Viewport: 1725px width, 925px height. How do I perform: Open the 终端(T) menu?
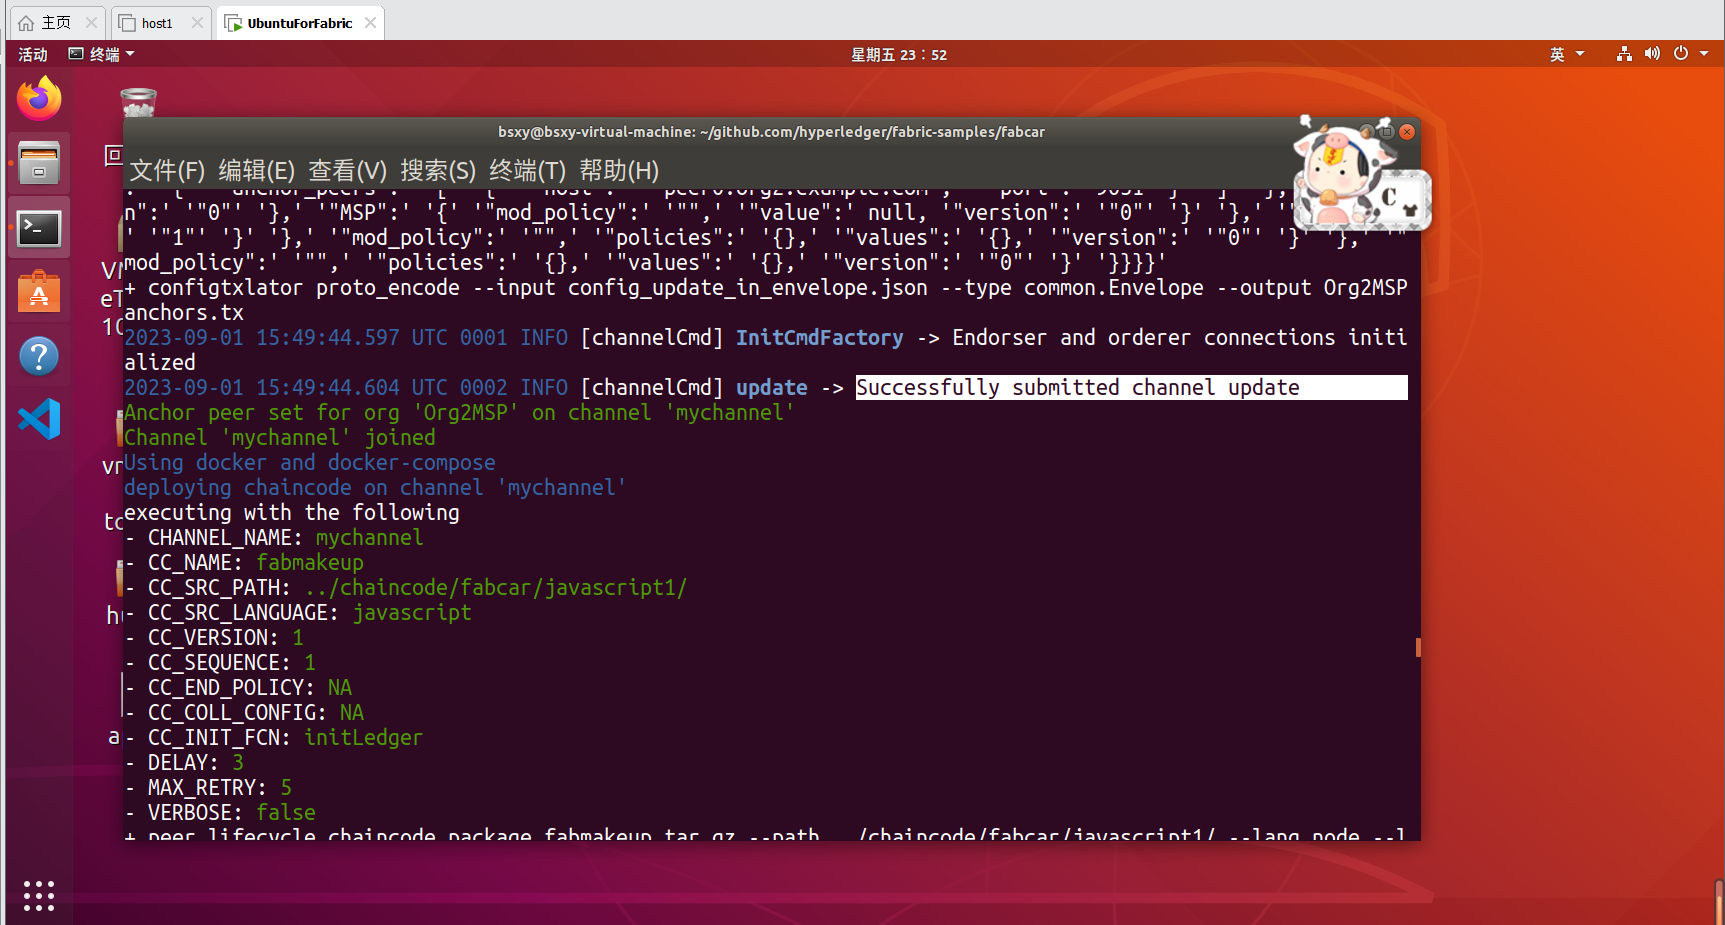pyautogui.click(x=527, y=171)
